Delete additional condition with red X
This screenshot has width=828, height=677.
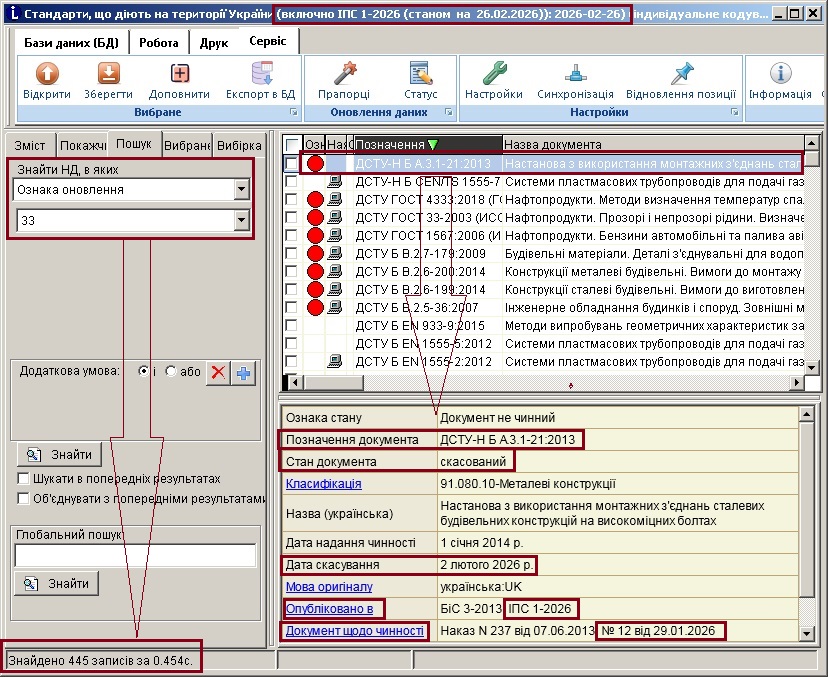click(x=217, y=373)
